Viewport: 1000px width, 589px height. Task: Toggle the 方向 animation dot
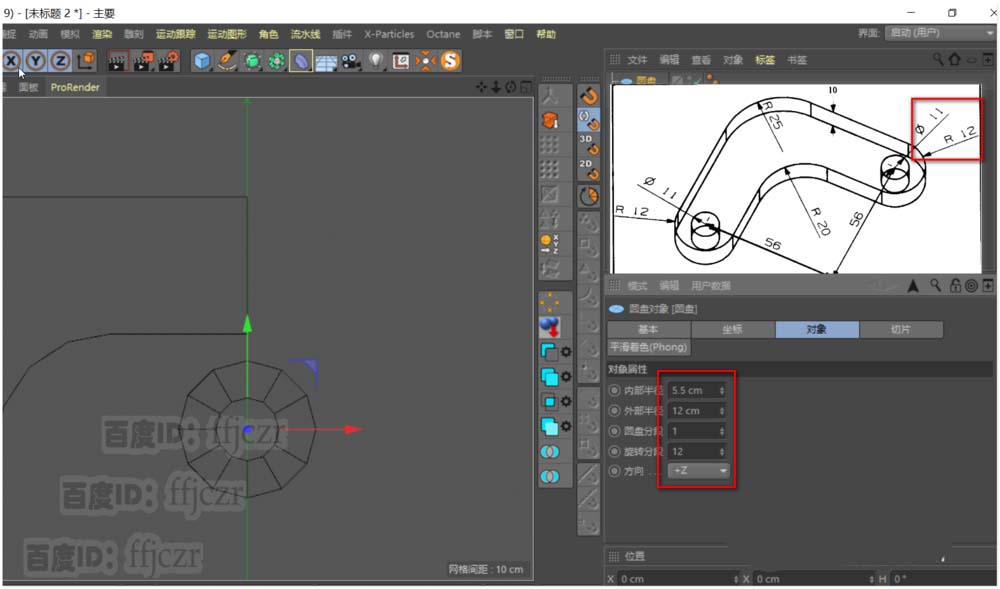(x=615, y=471)
